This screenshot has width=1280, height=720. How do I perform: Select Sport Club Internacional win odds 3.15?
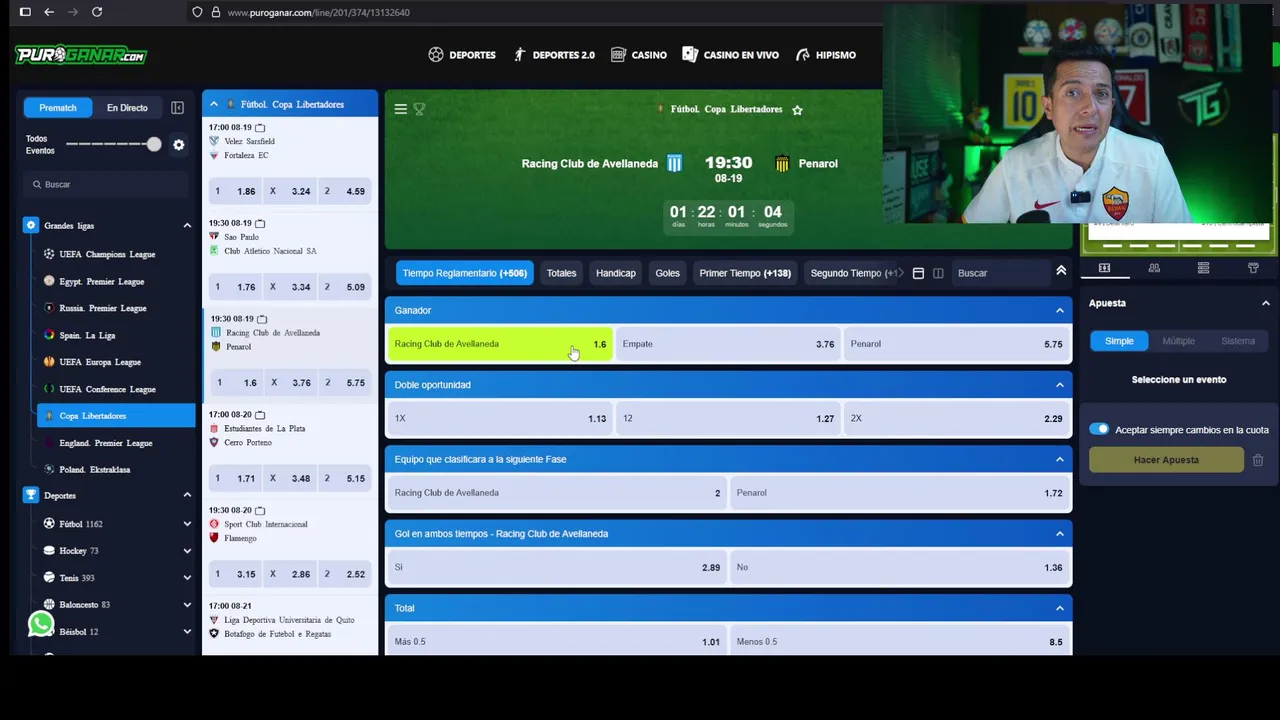coord(236,574)
